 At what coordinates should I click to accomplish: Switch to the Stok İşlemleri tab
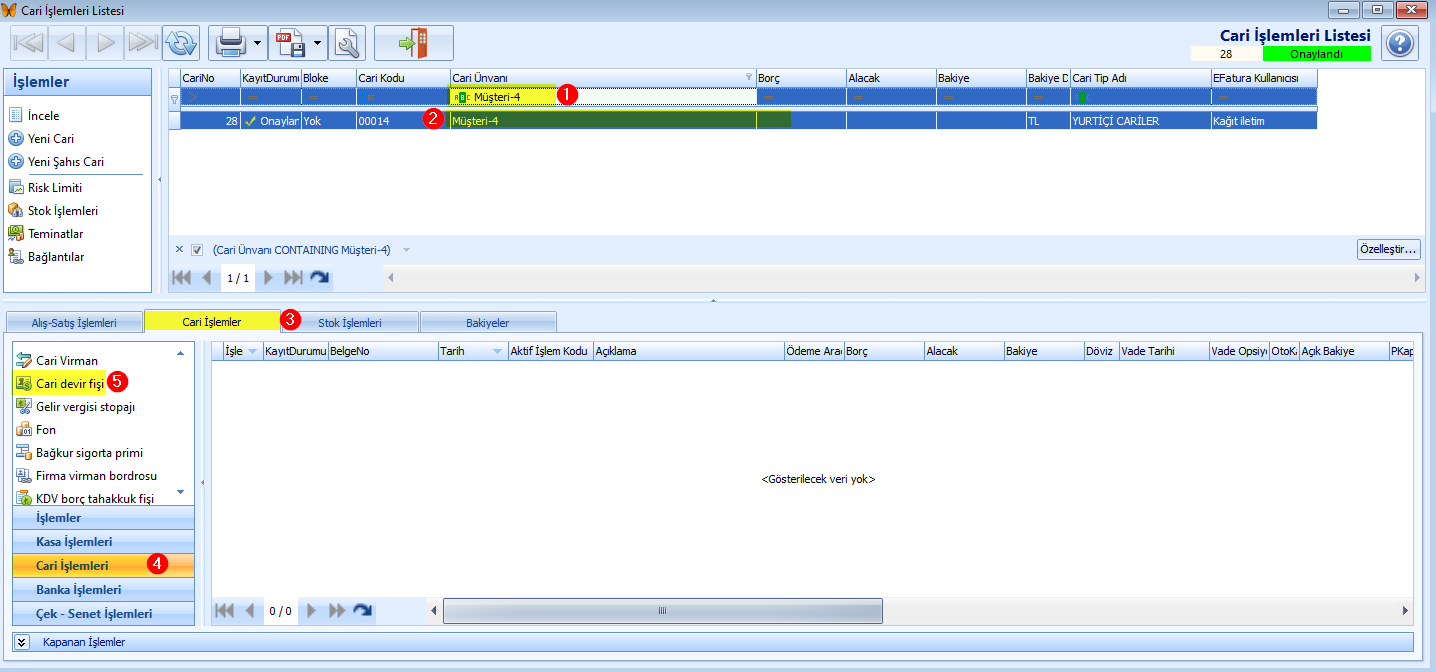pos(349,323)
